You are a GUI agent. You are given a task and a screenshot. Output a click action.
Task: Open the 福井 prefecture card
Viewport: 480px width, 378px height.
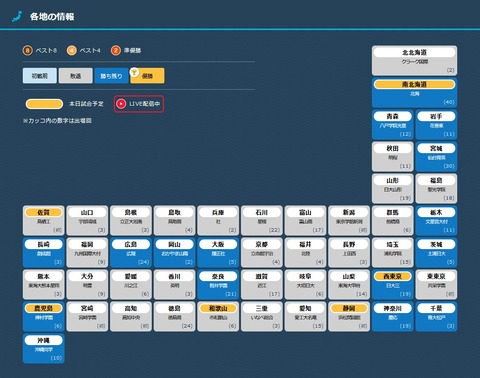305,253
